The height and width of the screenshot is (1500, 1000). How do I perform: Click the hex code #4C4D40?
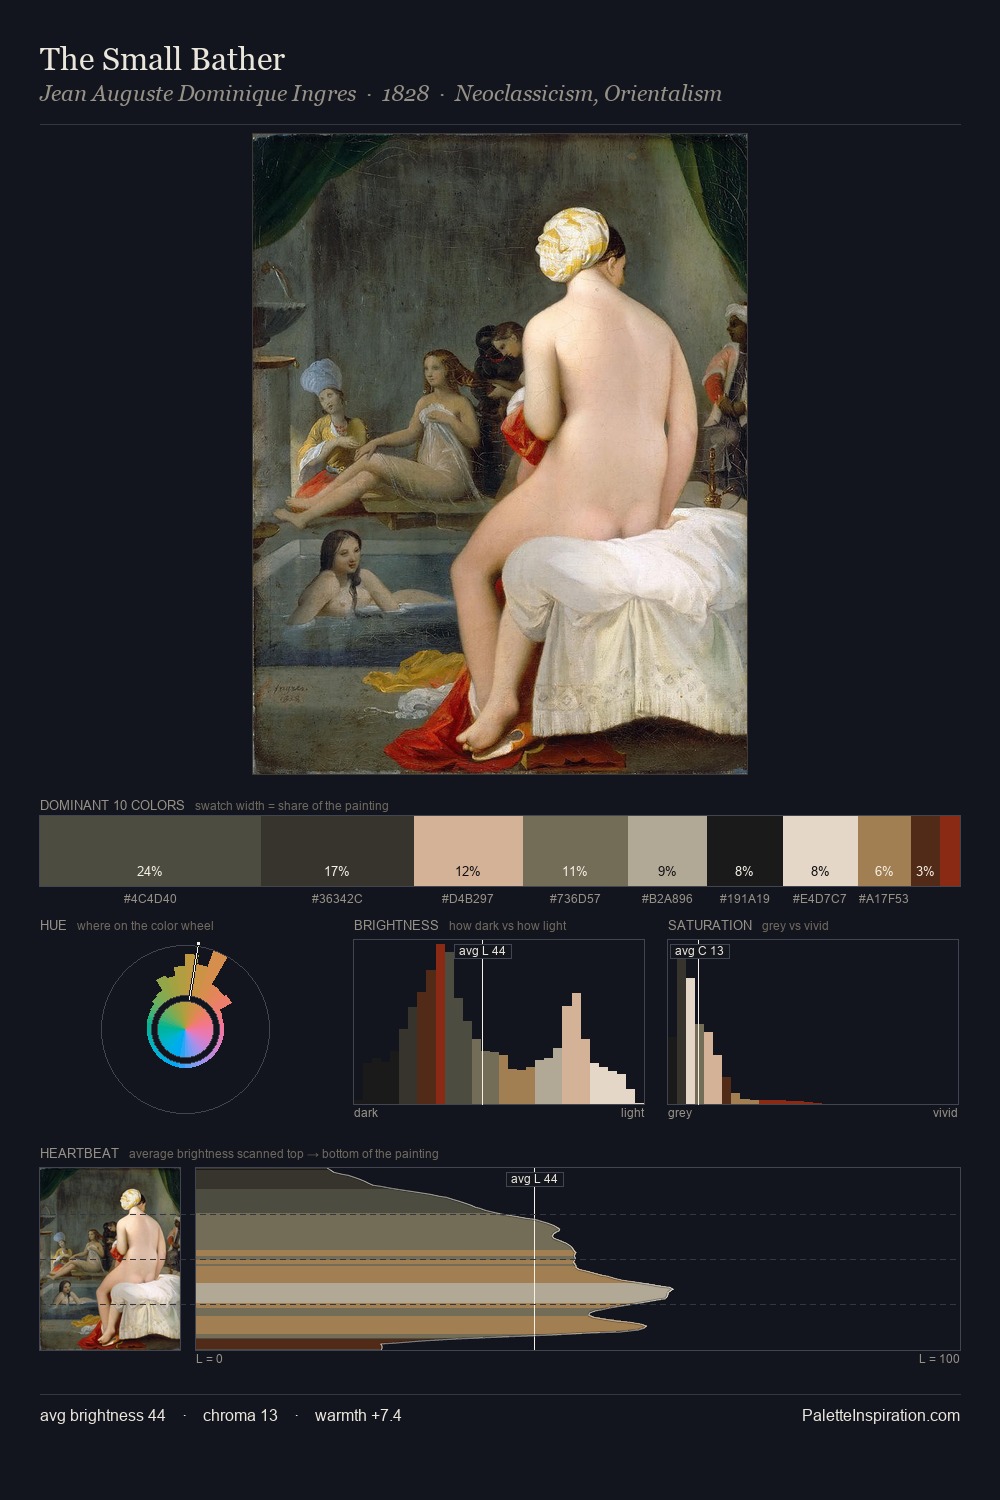point(150,899)
